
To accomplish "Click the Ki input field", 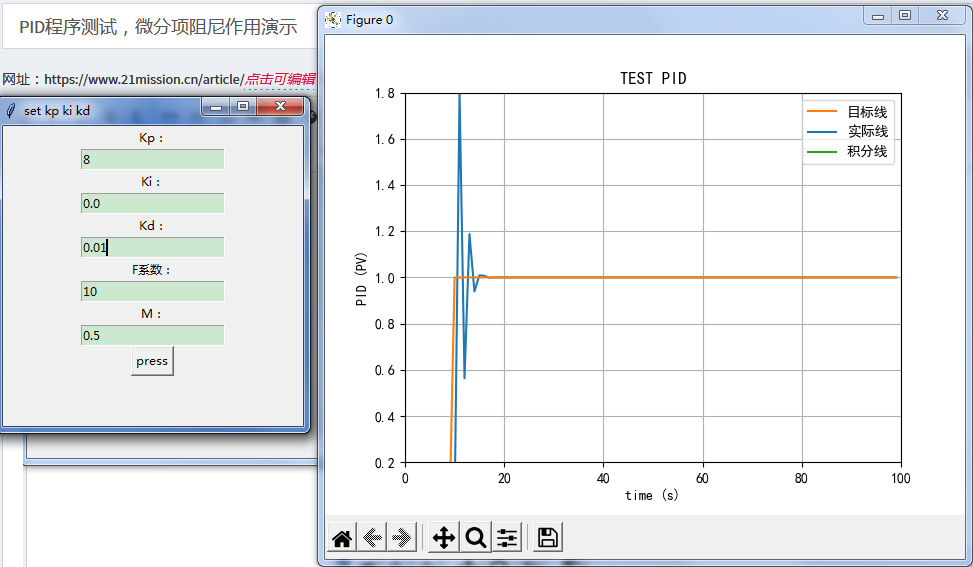I will (152, 203).
